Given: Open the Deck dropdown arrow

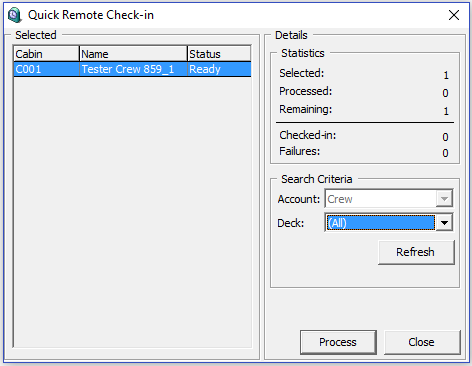Looking at the screenshot, I should coord(444,223).
